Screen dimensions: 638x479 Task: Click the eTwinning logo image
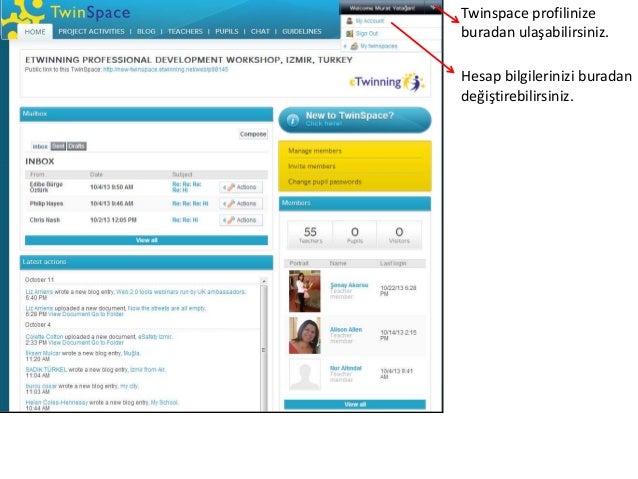click(387, 83)
